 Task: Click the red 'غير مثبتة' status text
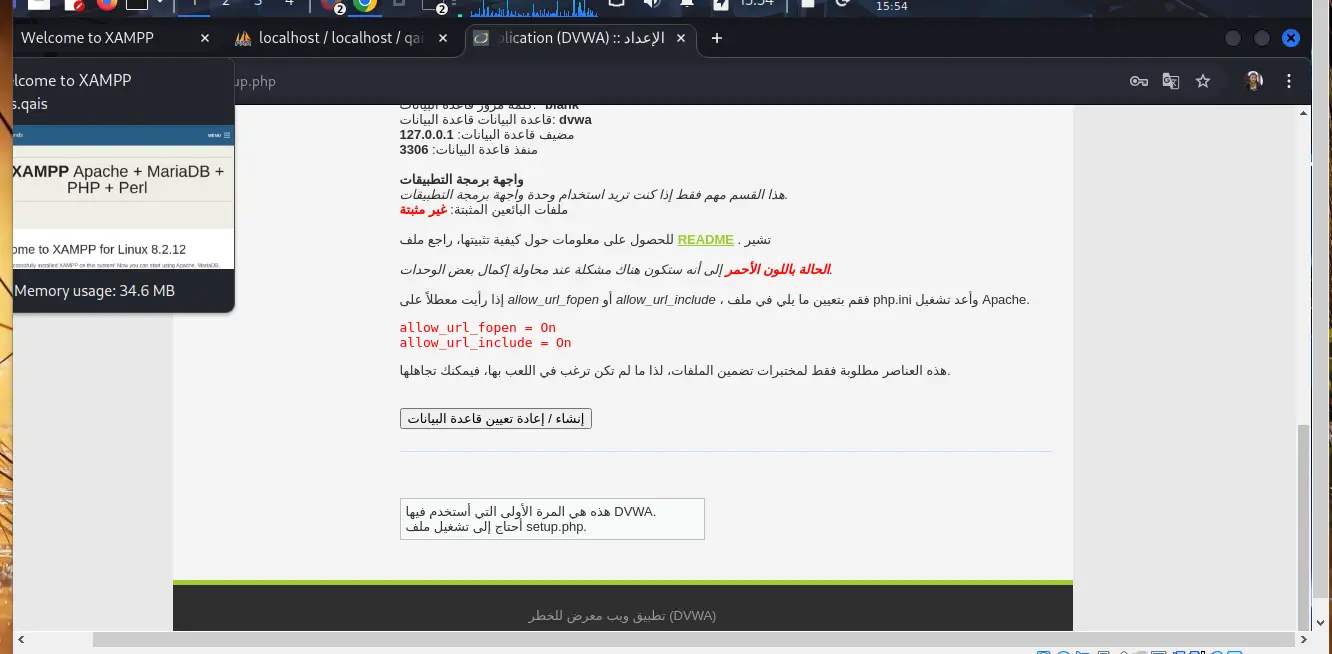click(423, 210)
